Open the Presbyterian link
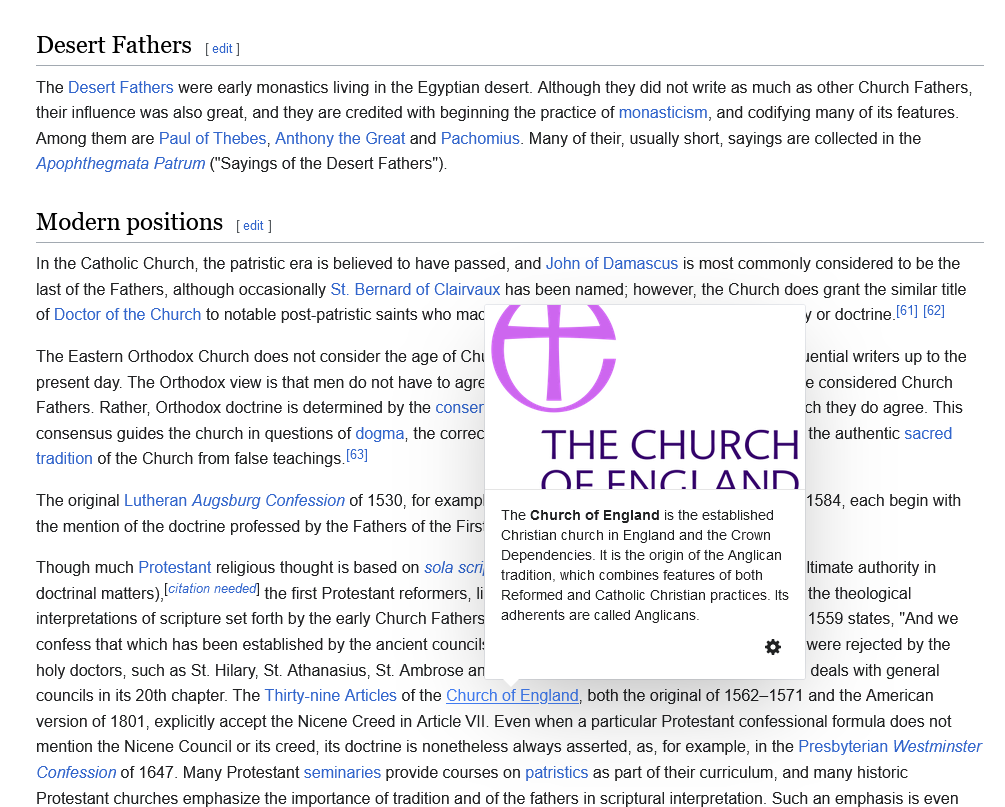 pos(843,747)
